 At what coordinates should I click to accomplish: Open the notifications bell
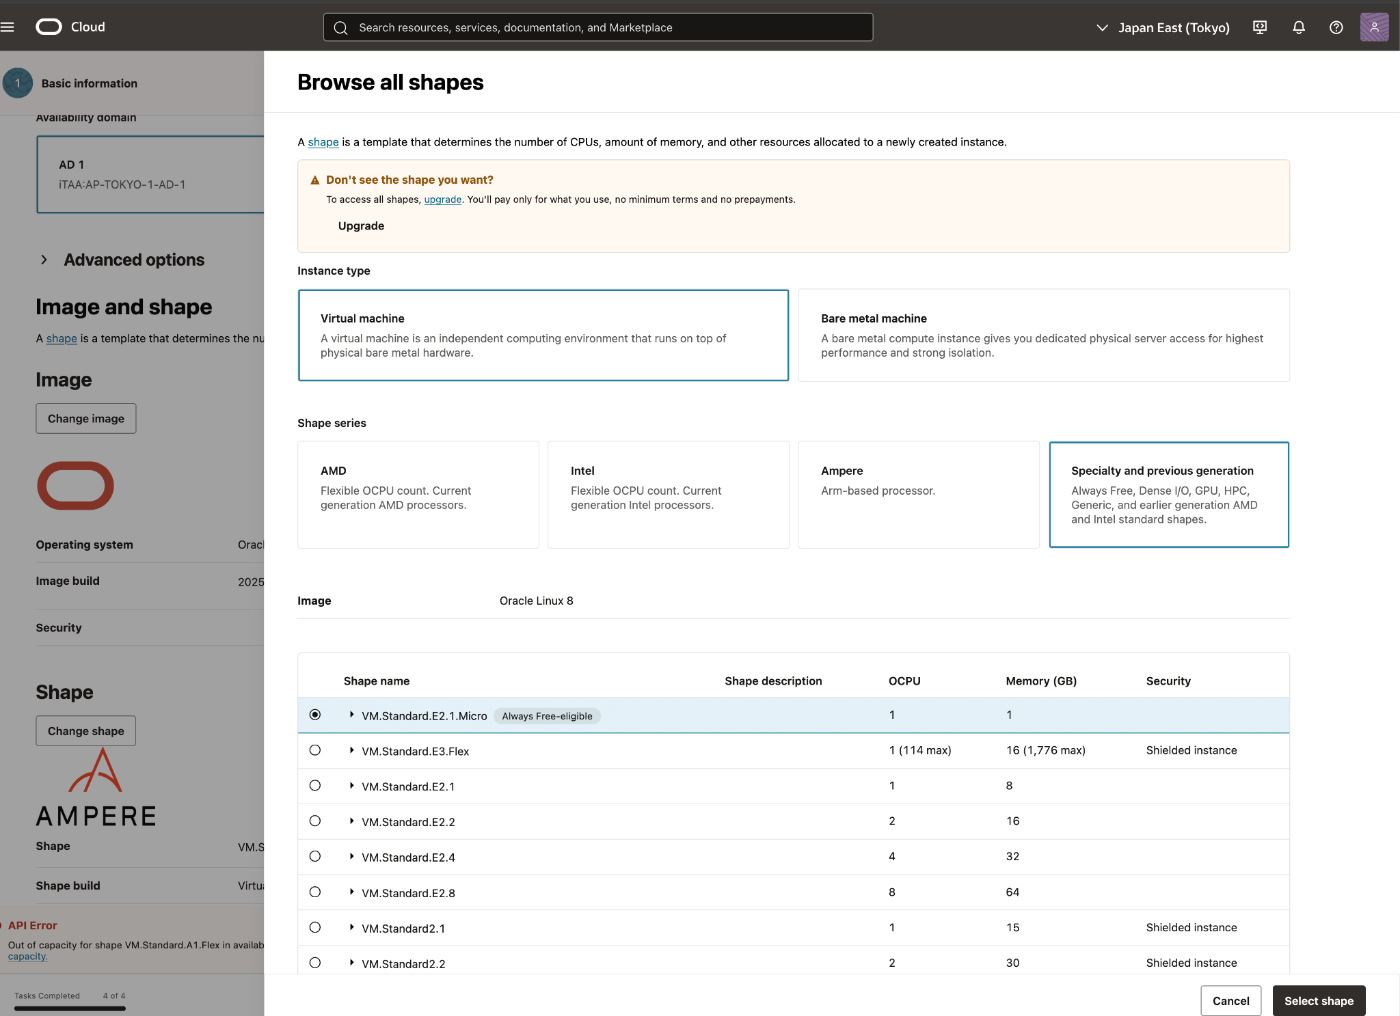coord(1299,27)
